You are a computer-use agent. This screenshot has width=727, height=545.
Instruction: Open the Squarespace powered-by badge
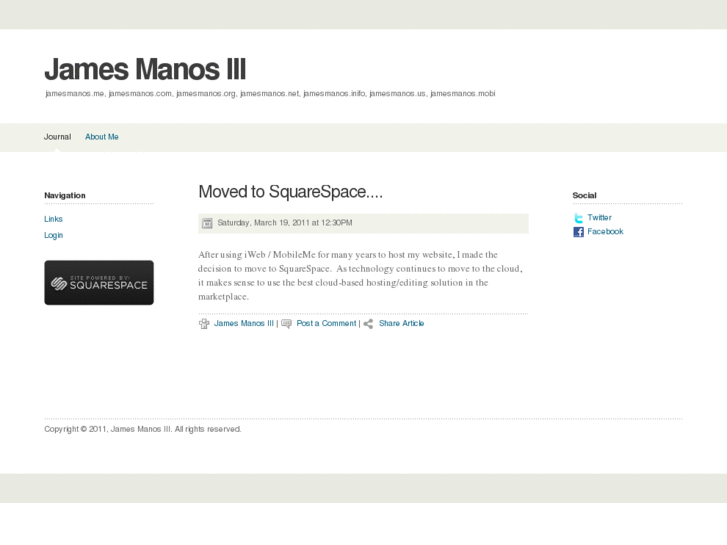(99, 282)
